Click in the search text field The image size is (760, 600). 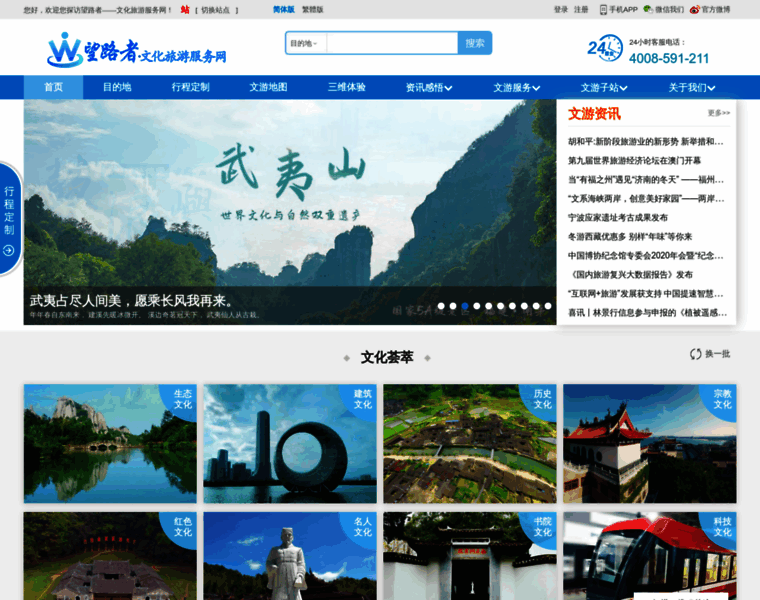click(393, 43)
